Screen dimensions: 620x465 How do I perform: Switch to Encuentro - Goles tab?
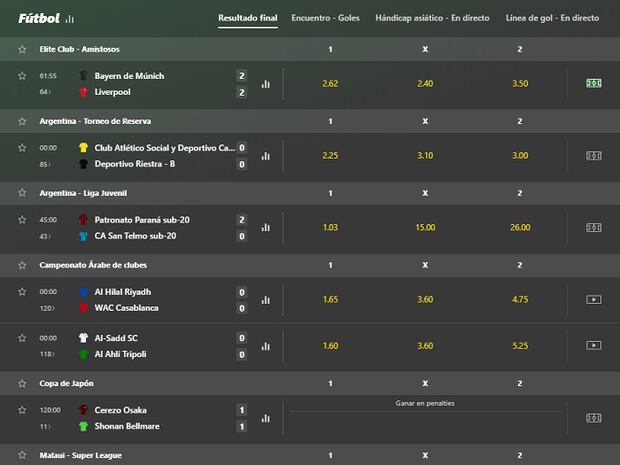point(326,18)
